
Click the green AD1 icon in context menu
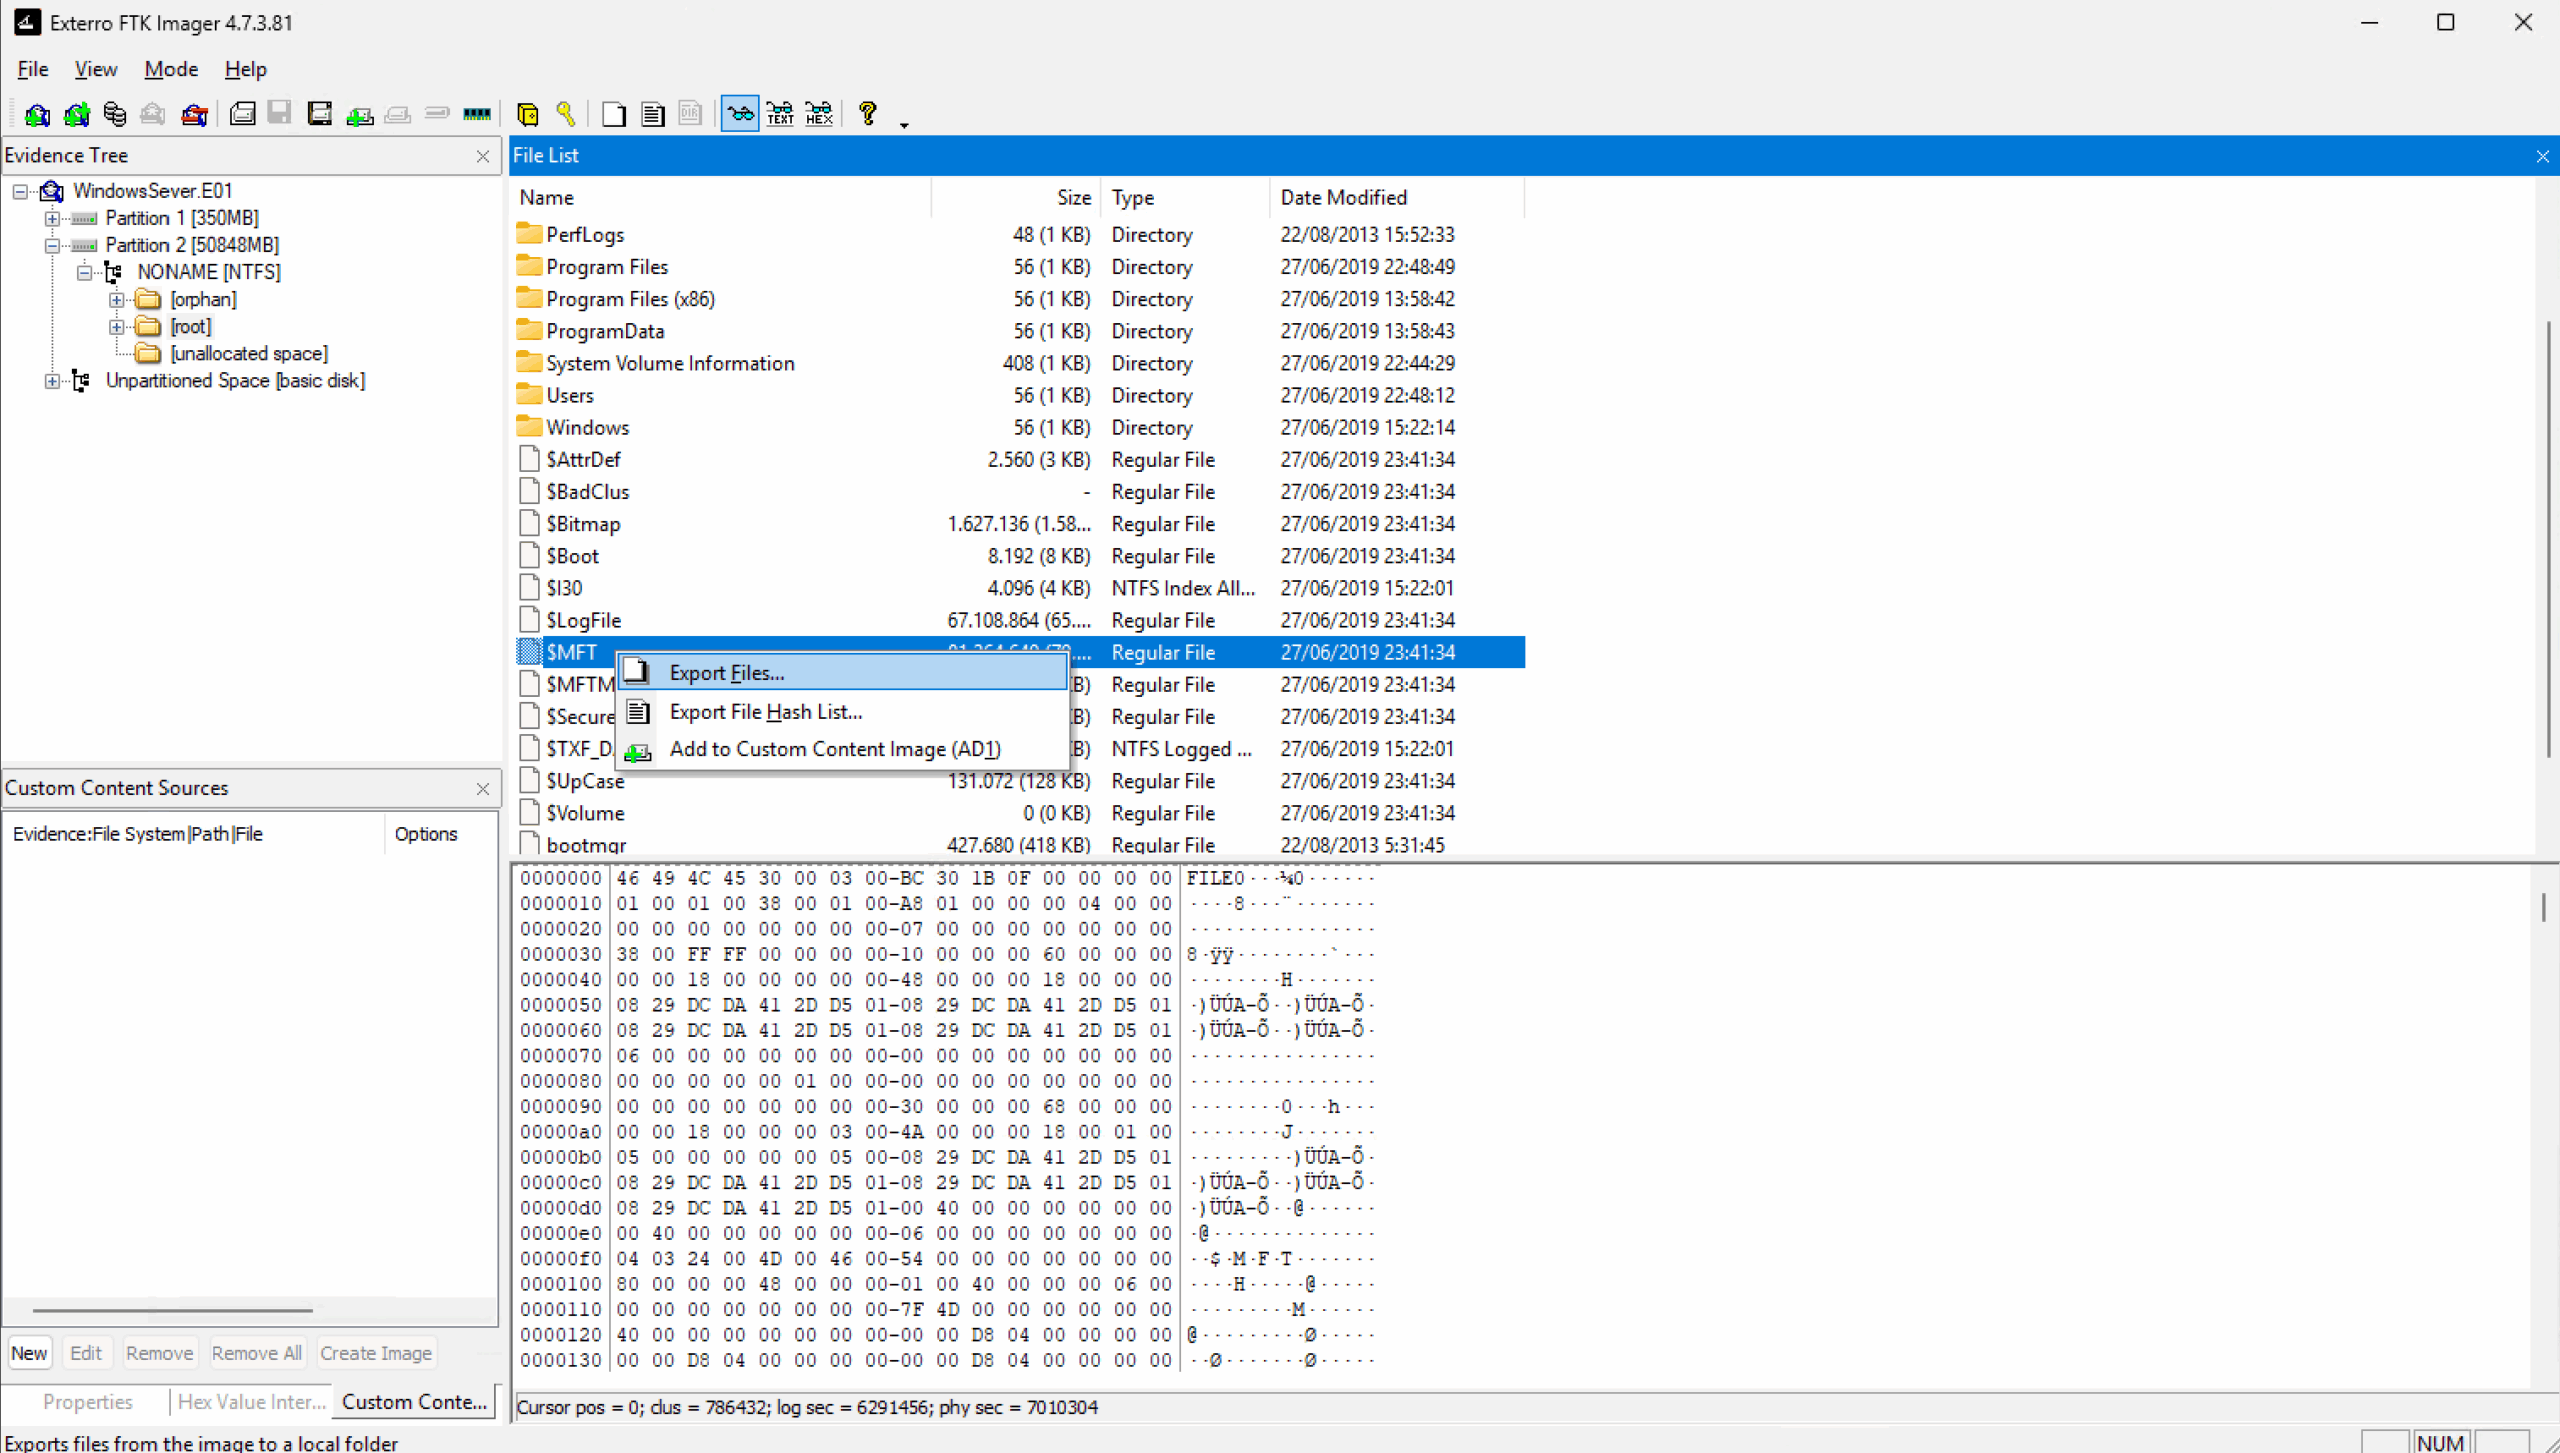pyautogui.click(x=638, y=751)
